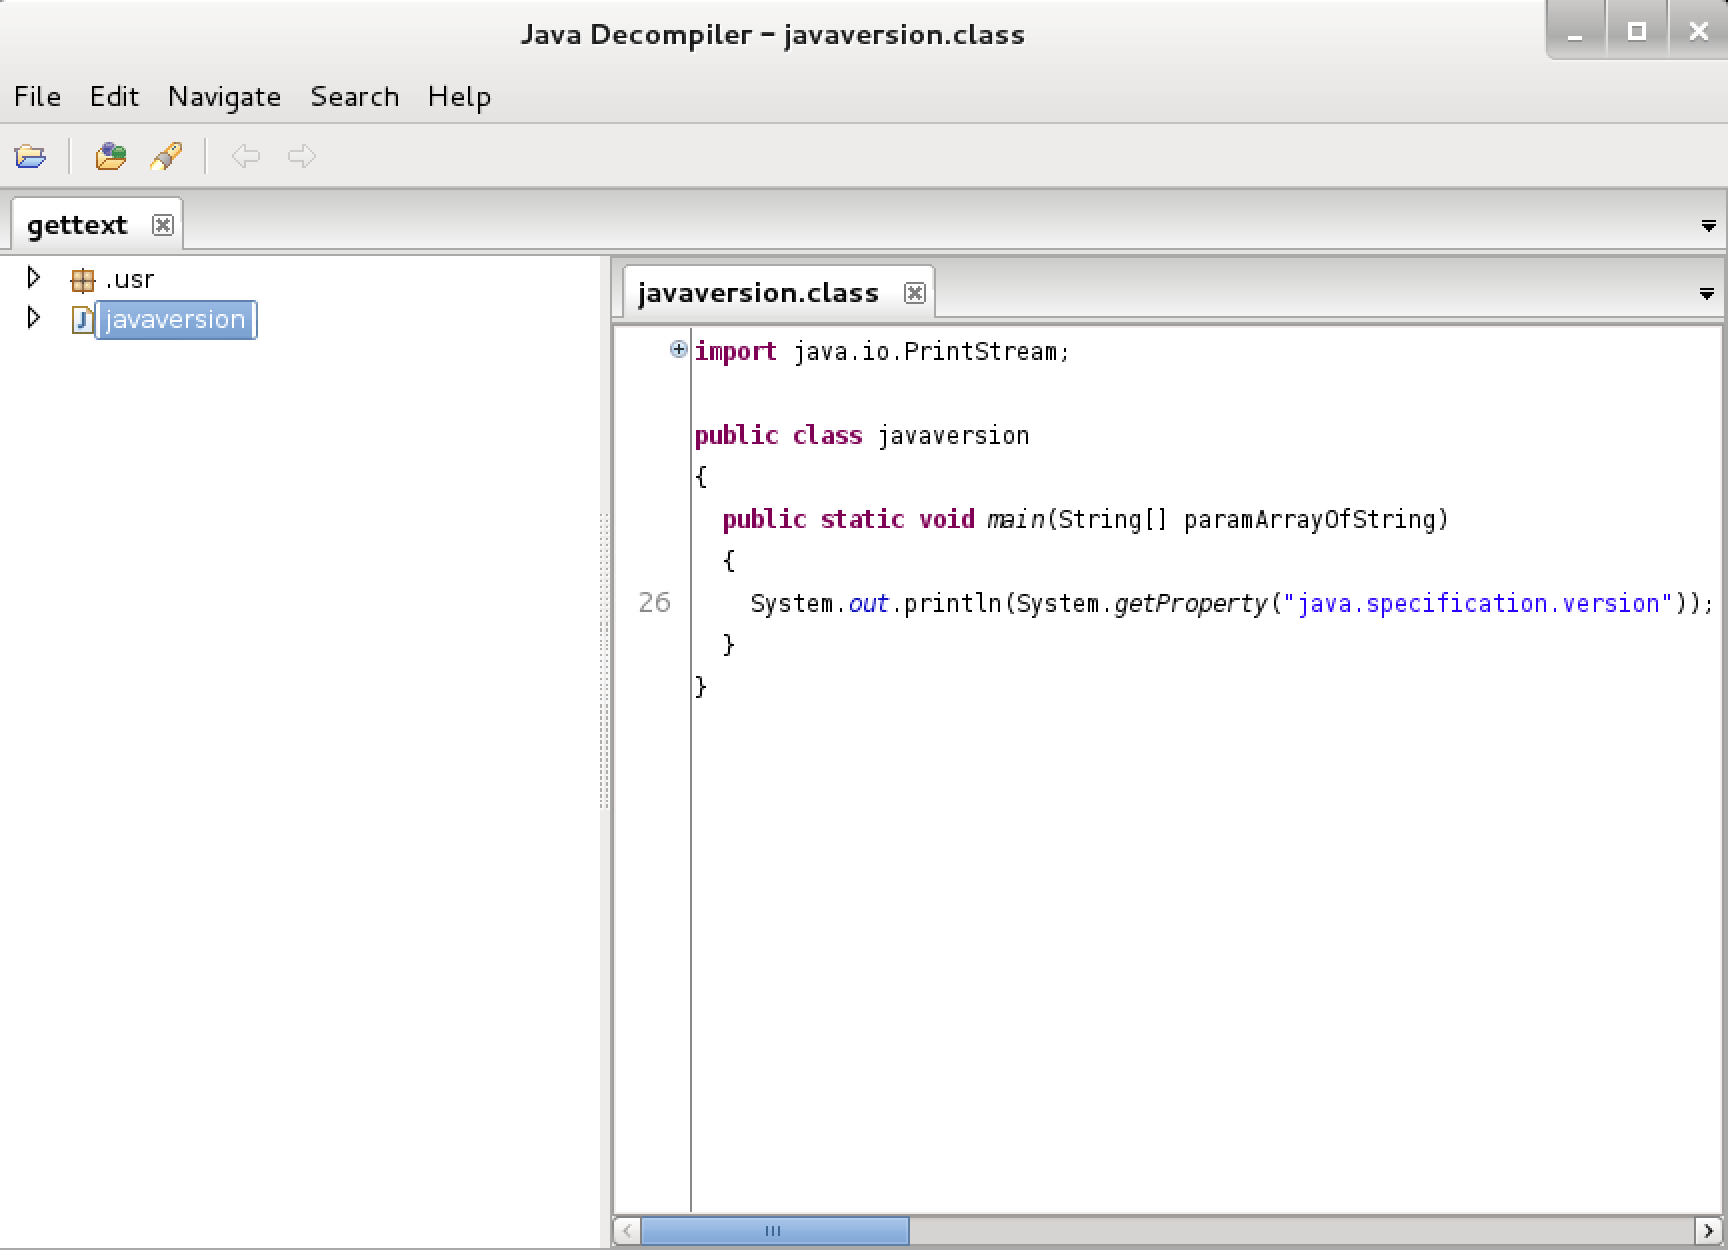Click the fold marker beside the import statement
Viewport: 1728px width, 1250px height.
tap(677, 349)
